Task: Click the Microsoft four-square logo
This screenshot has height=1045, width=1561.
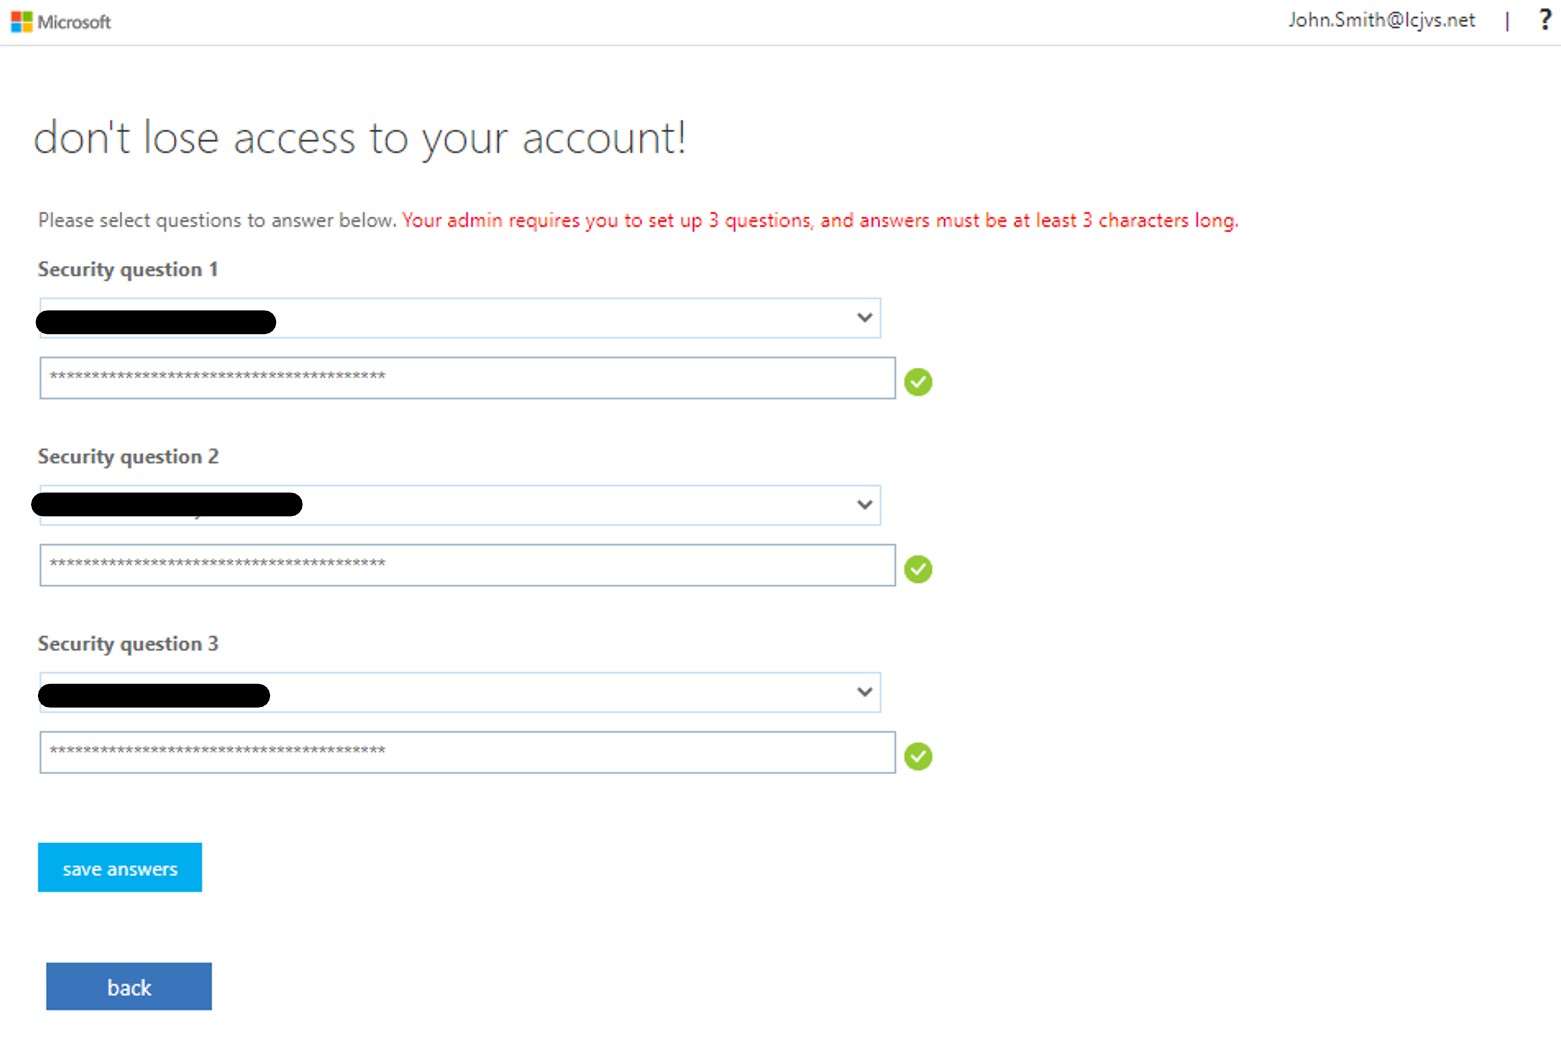Action: [x=21, y=22]
